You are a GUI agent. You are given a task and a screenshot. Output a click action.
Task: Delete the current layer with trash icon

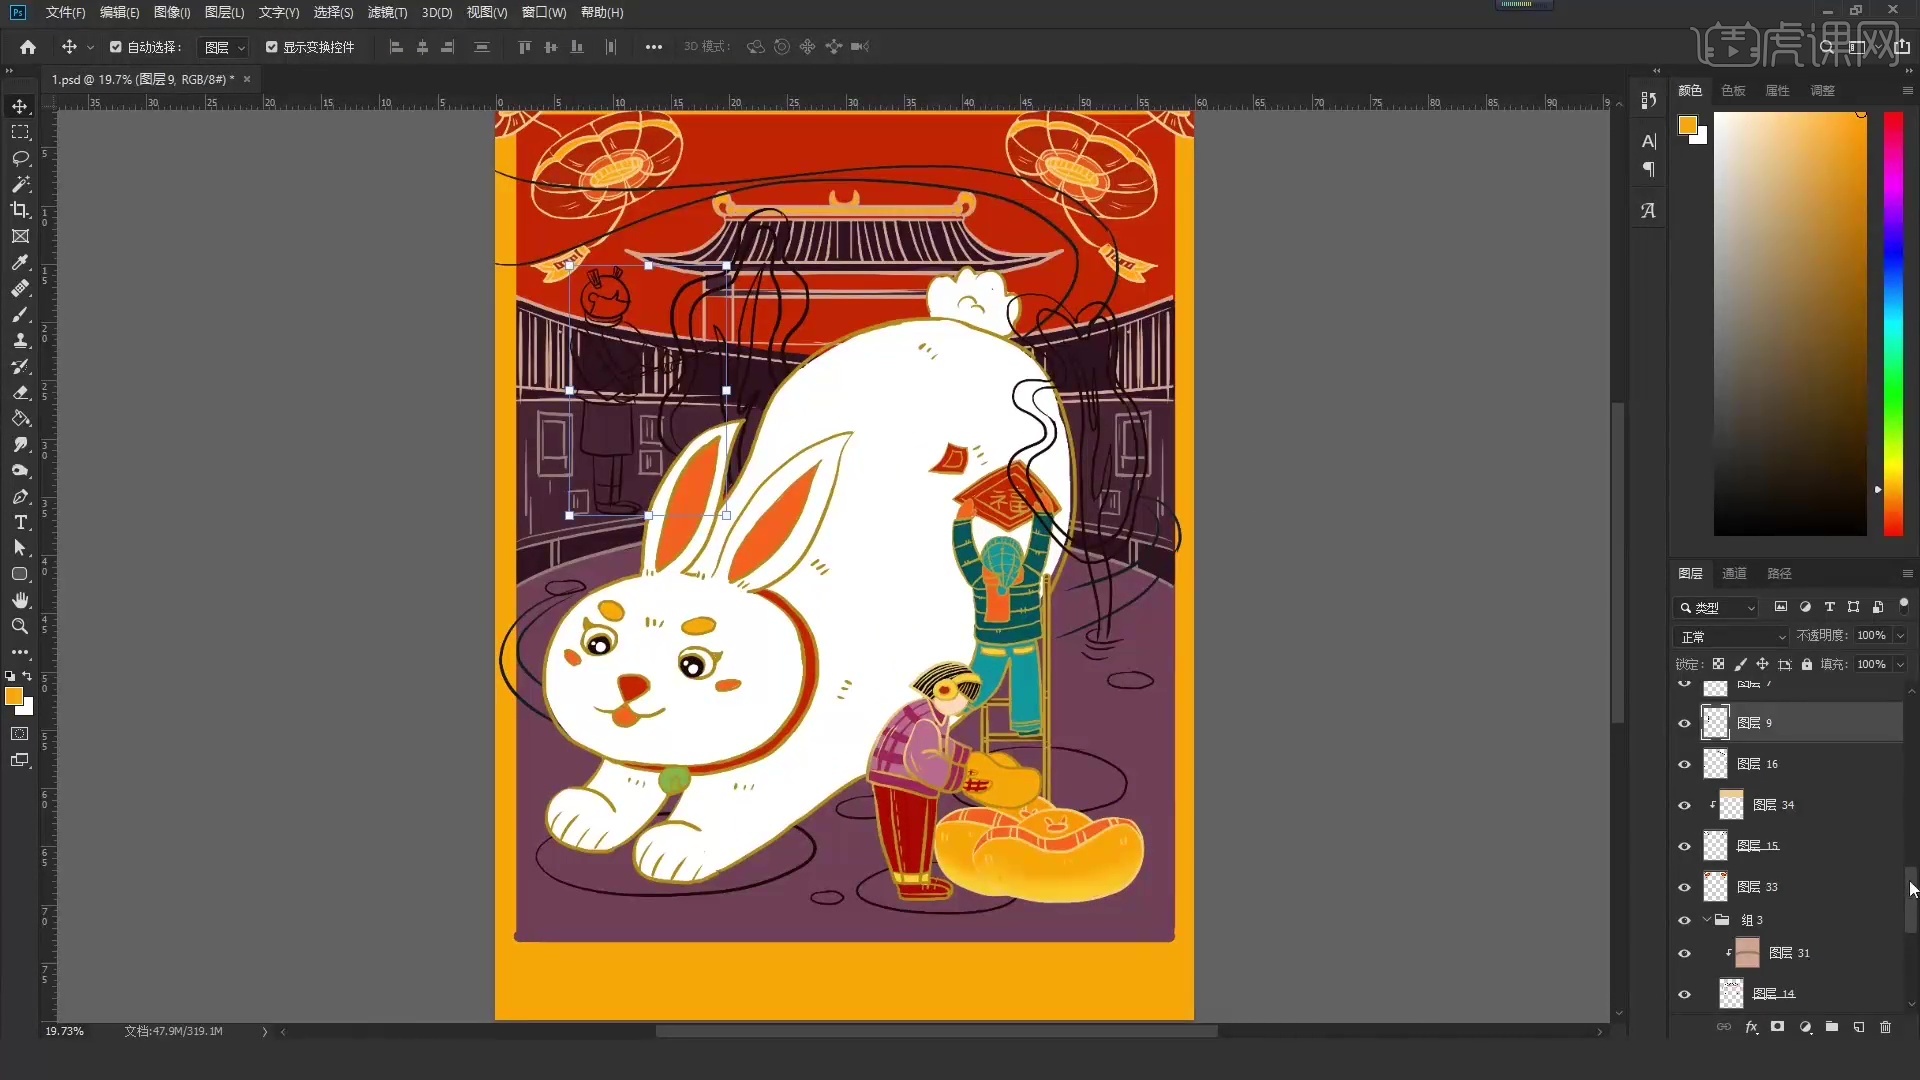point(1885,1027)
